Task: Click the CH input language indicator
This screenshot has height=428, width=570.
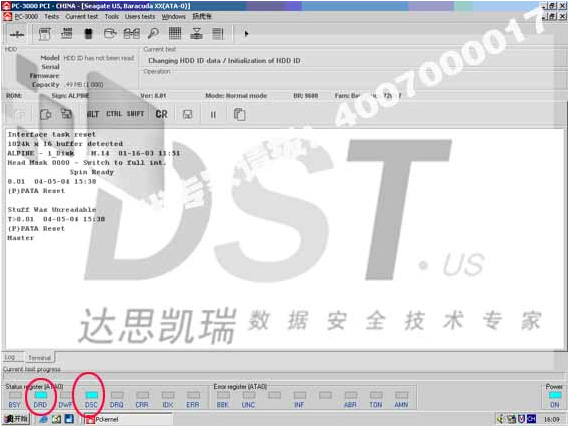Action: click(531, 419)
